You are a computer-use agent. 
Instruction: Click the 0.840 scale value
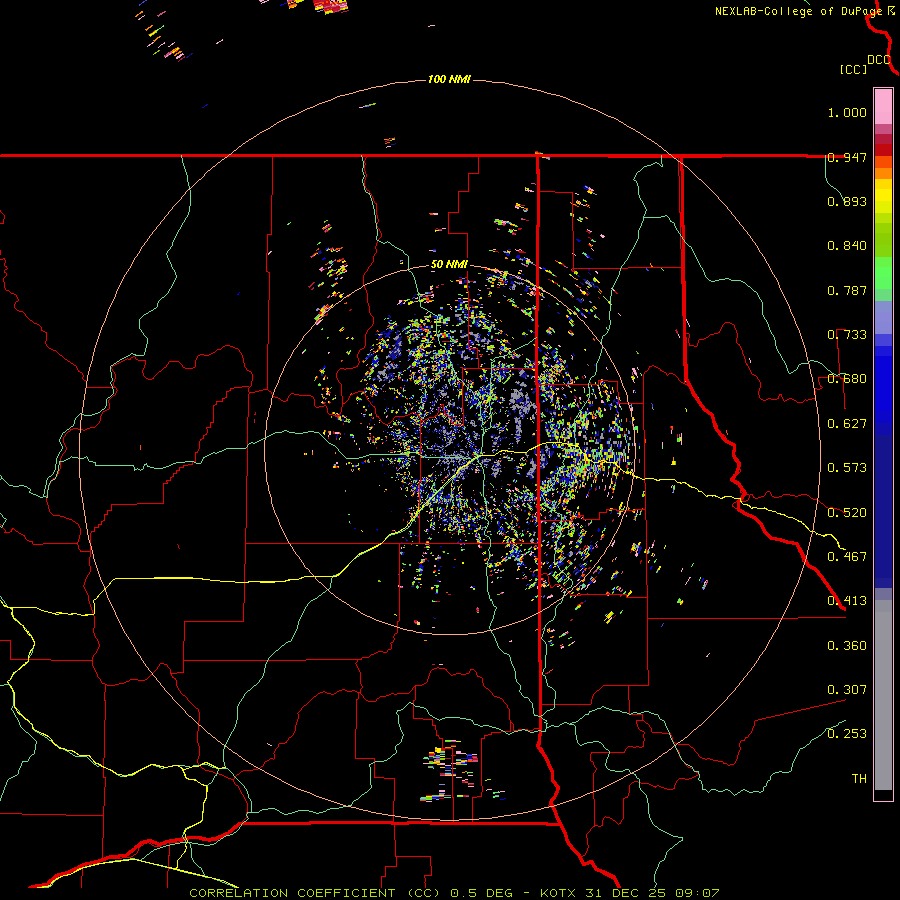[847, 246]
